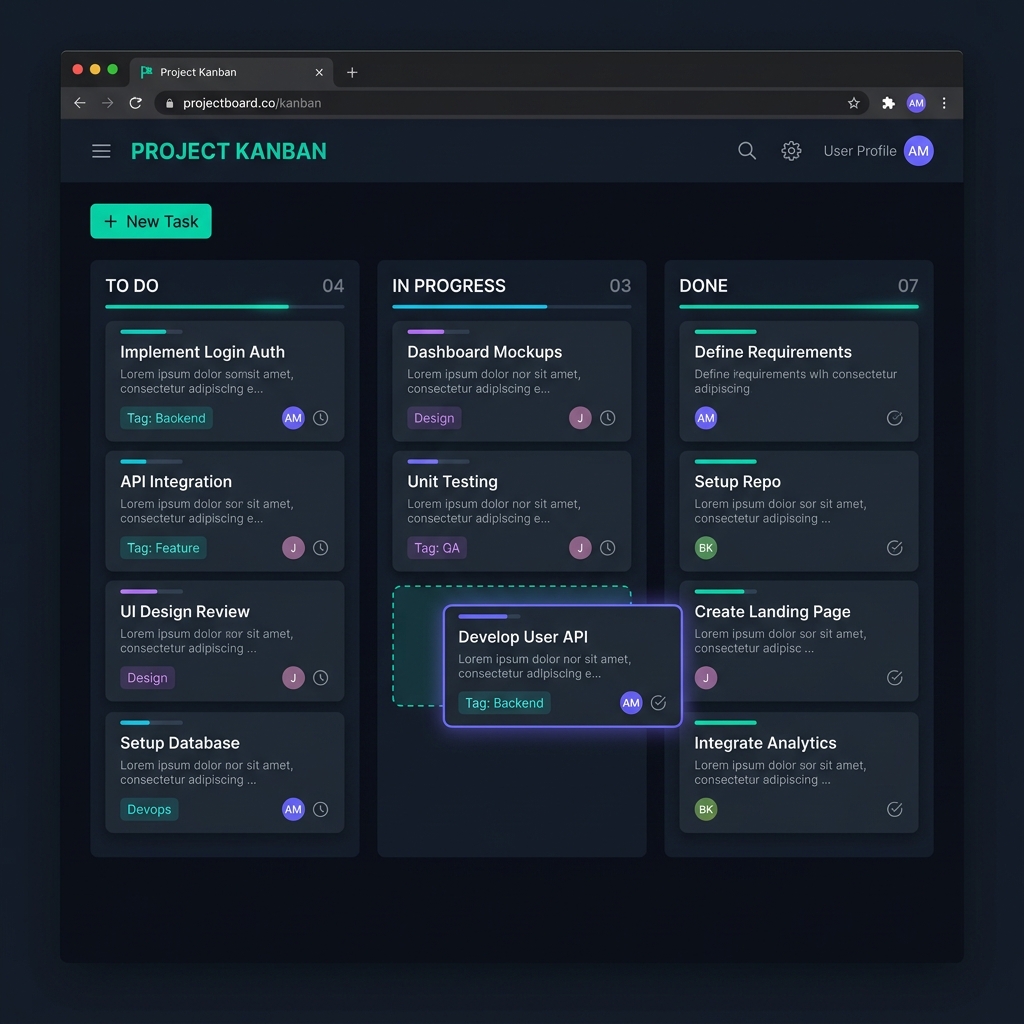Reload the page with the refresh icon
Image resolution: width=1024 pixels, height=1024 pixels.
click(x=135, y=103)
